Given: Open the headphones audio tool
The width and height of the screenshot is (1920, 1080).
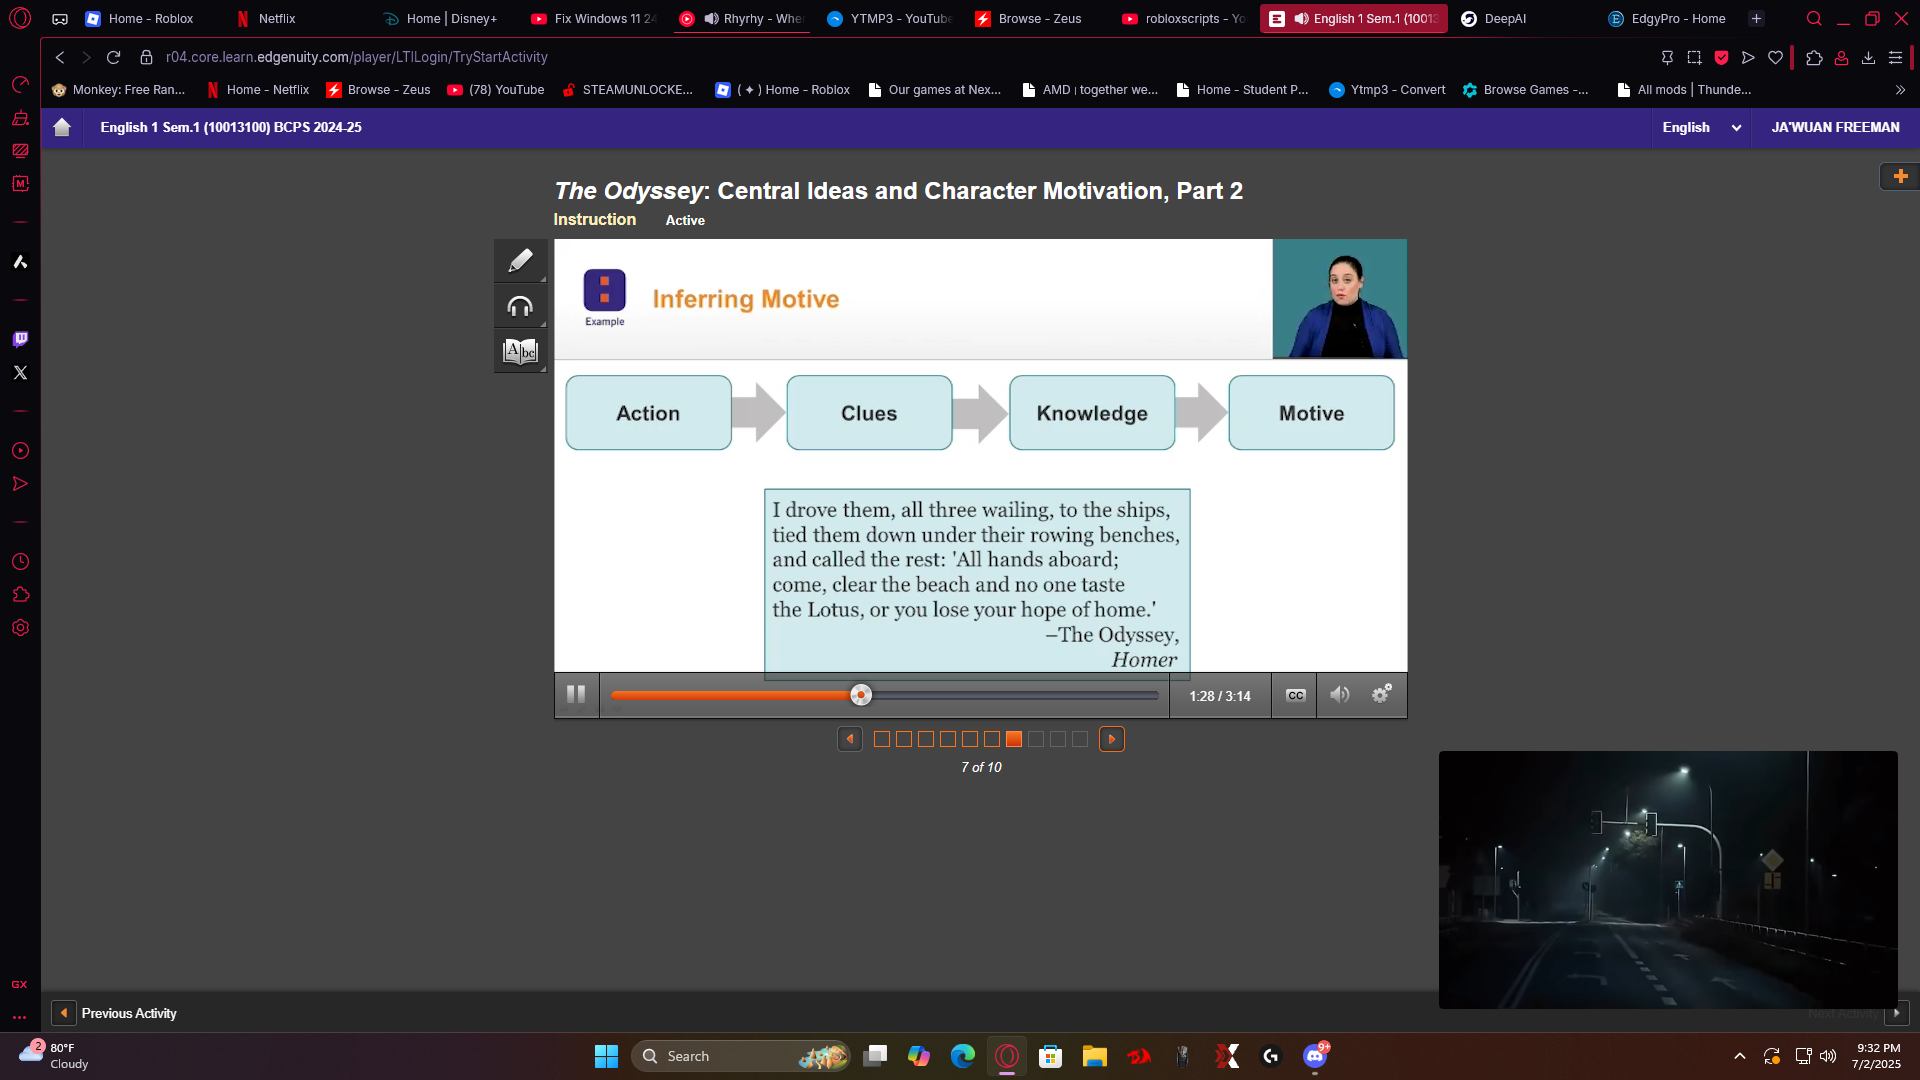Looking at the screenshot, I should [x=520, y=307].
